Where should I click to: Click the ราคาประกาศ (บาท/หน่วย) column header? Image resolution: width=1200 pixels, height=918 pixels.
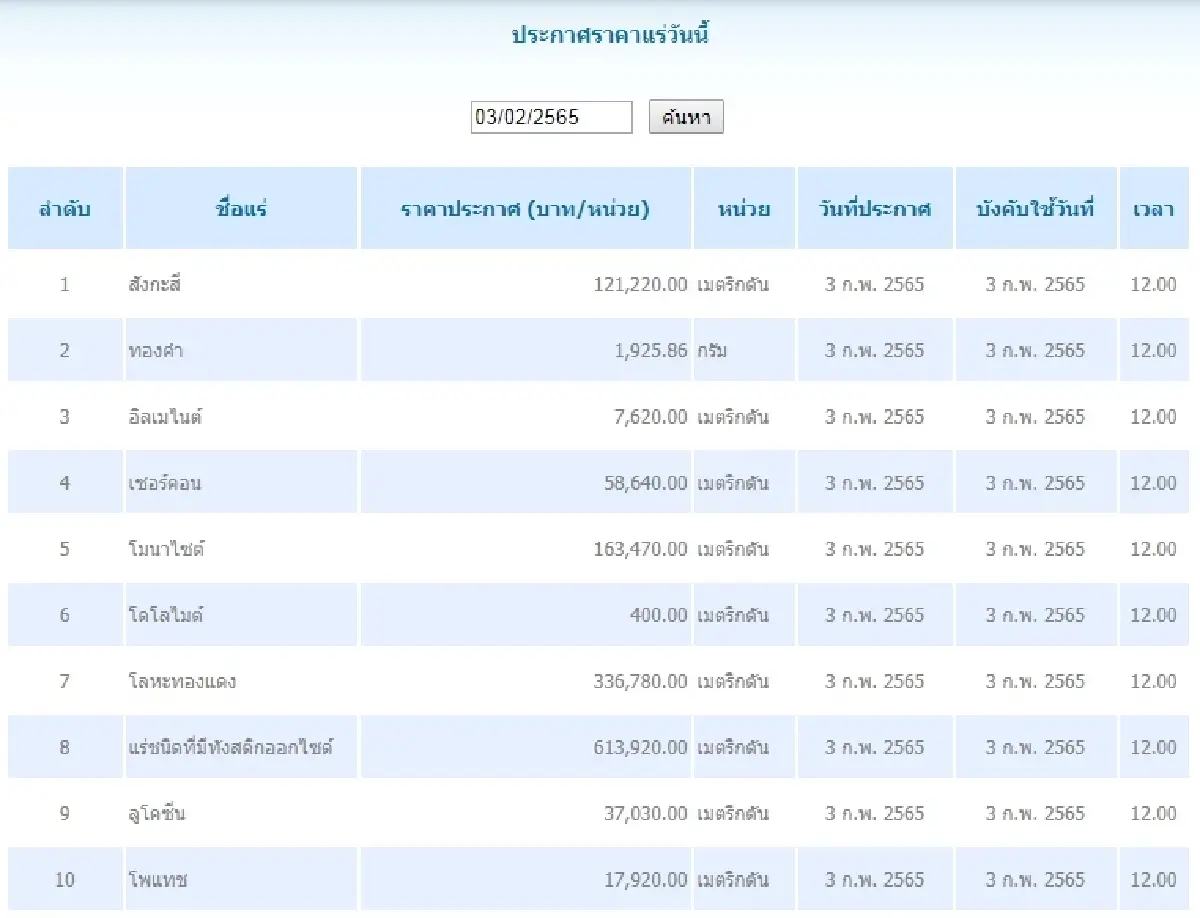[x=525, y=209]
